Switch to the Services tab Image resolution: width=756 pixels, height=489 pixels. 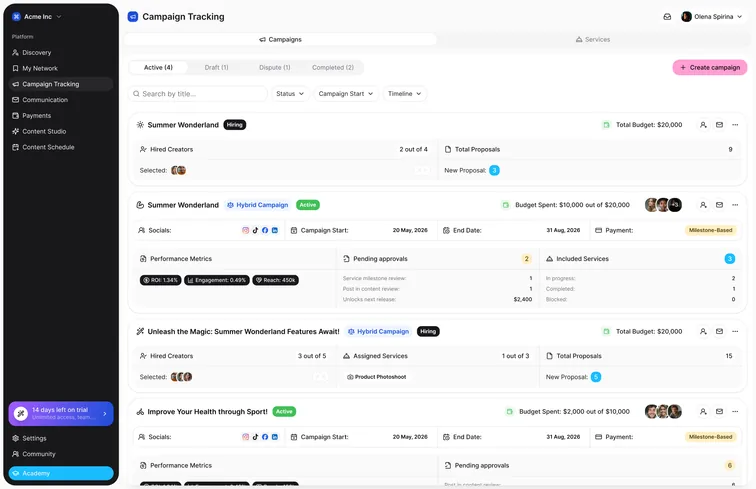(x=593, y=40)
